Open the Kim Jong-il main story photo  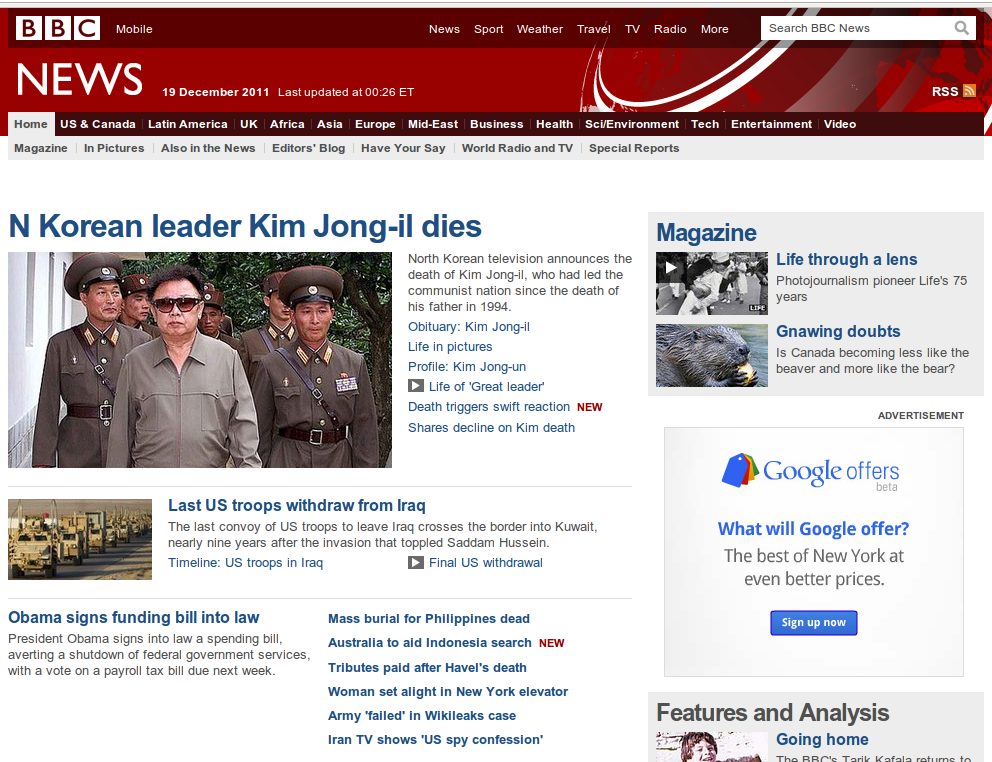click(200, 359)
